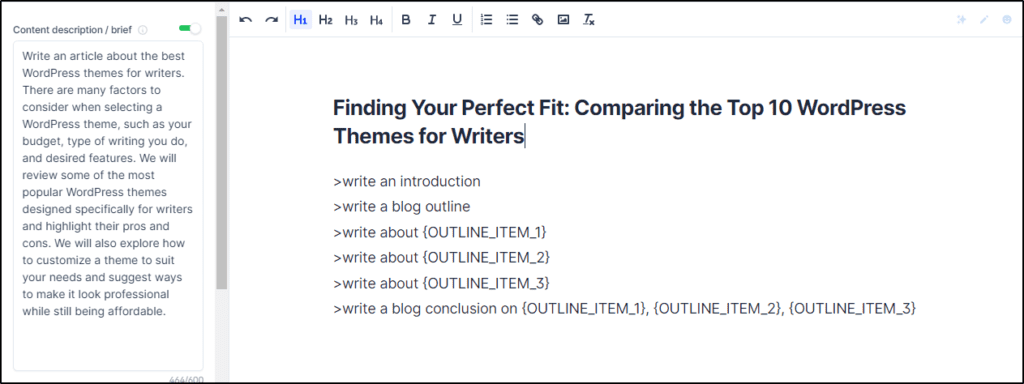This screenshot has width=1024, height=384.
Task: Insert a bulleted list
Action: coord(512,20)
